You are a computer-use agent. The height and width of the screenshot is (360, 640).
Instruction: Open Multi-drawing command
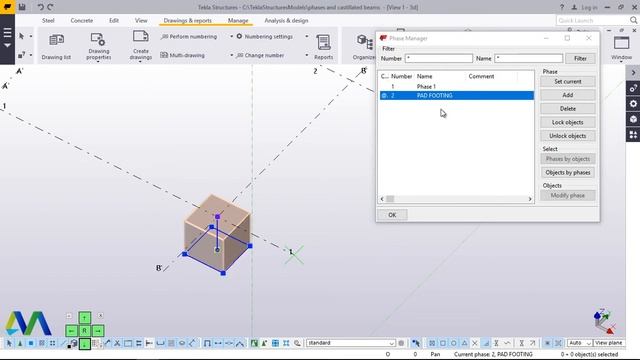183,55
